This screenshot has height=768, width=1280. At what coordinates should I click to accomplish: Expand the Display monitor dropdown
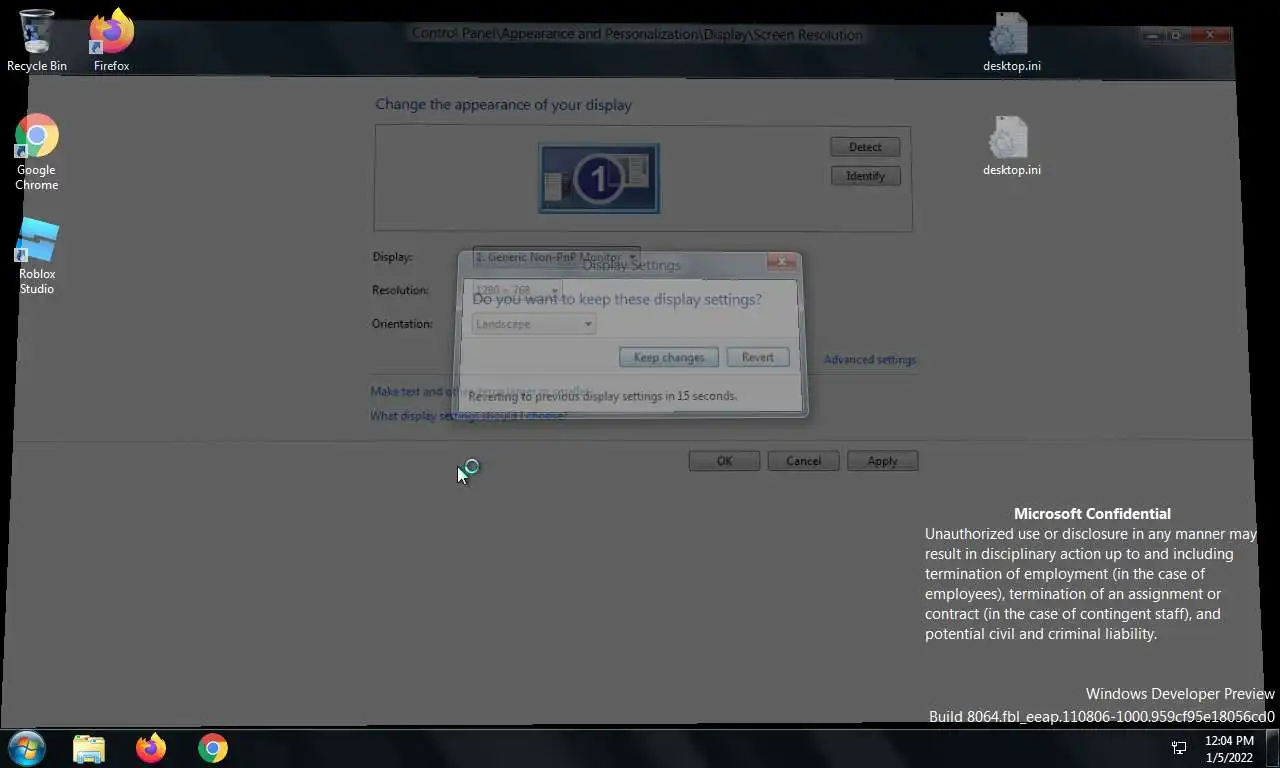coord(556,257)
